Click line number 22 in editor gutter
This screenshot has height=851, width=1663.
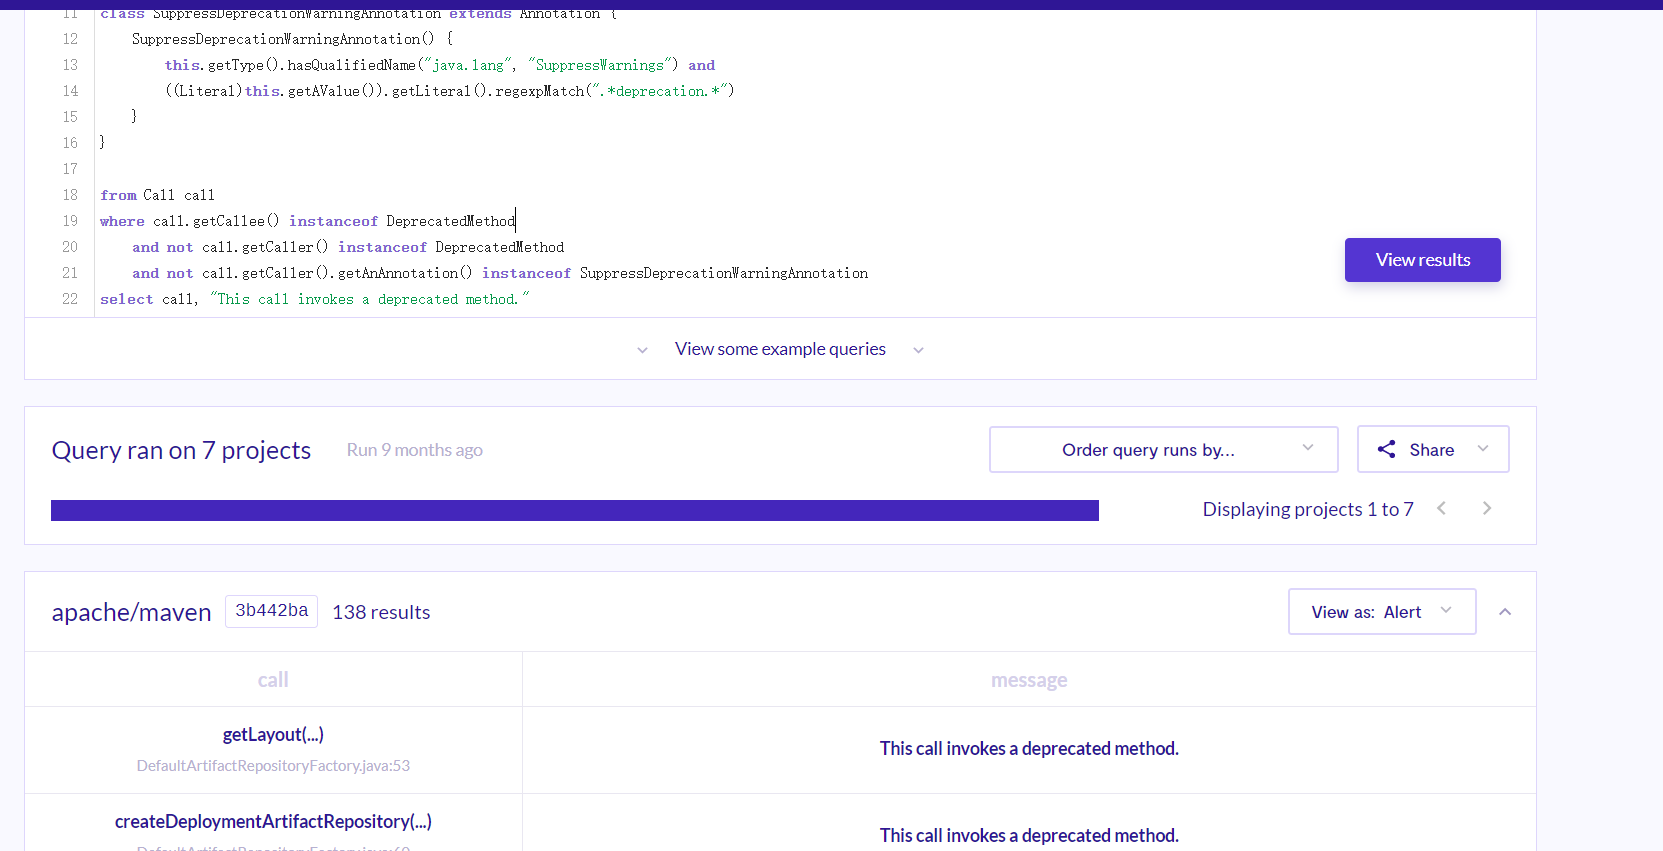point(70,299)
